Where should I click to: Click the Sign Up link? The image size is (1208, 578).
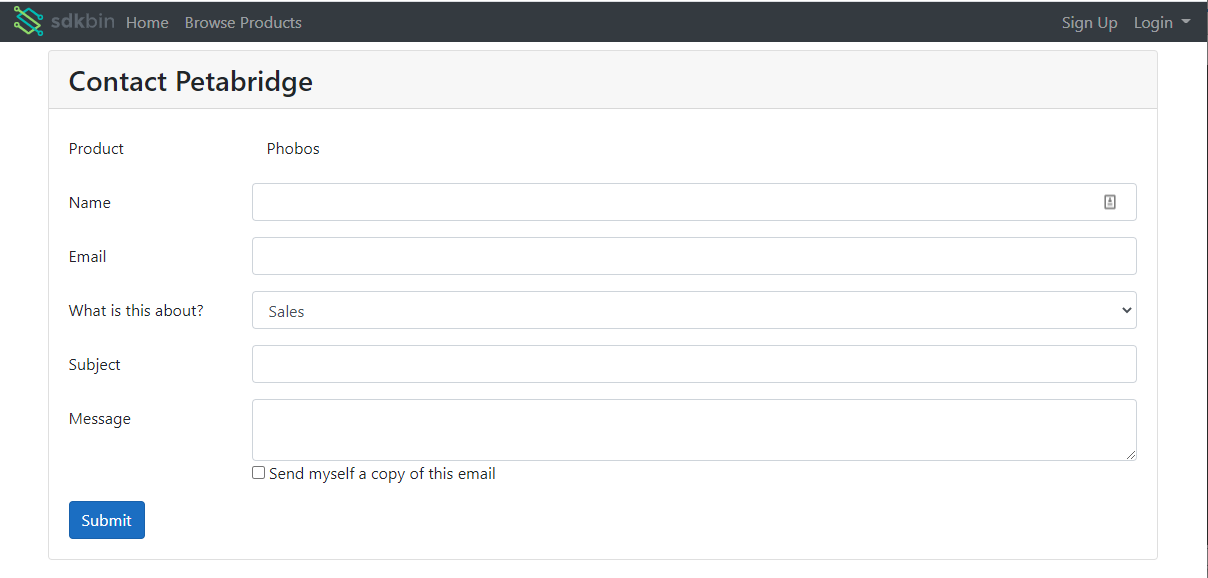click(1089, 22)
